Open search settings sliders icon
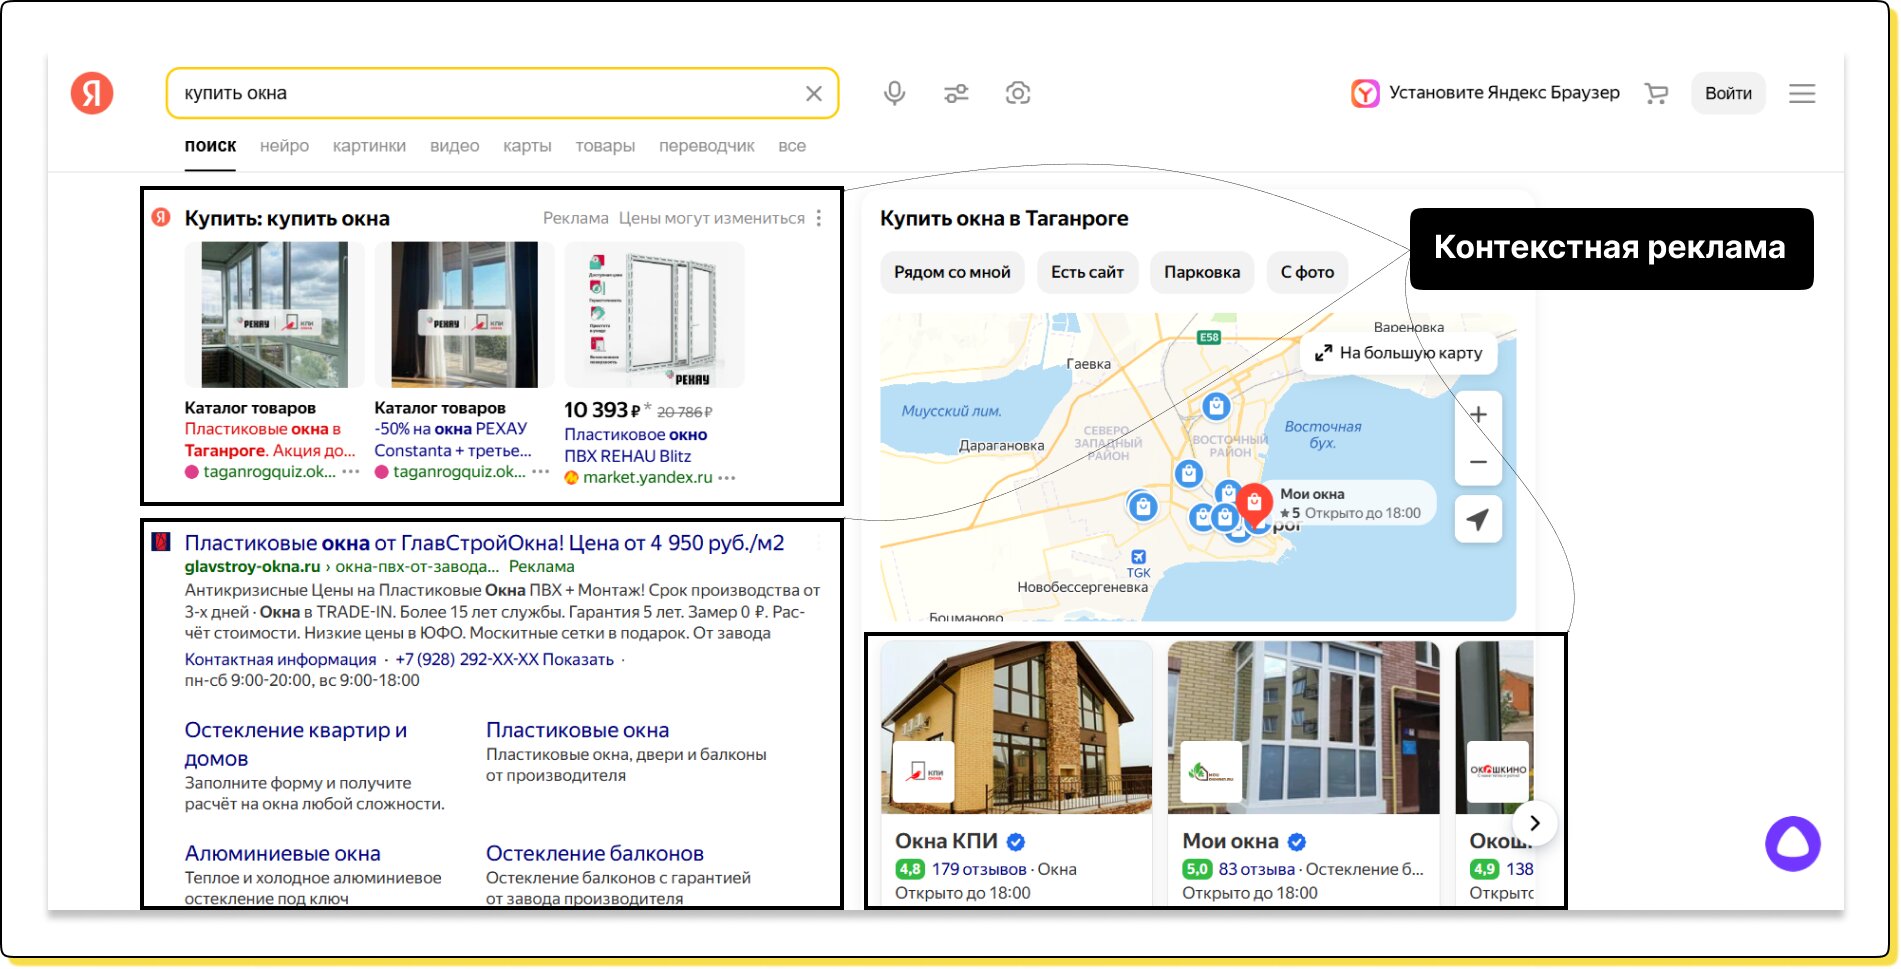1901x969 pixels. point(956,93)
